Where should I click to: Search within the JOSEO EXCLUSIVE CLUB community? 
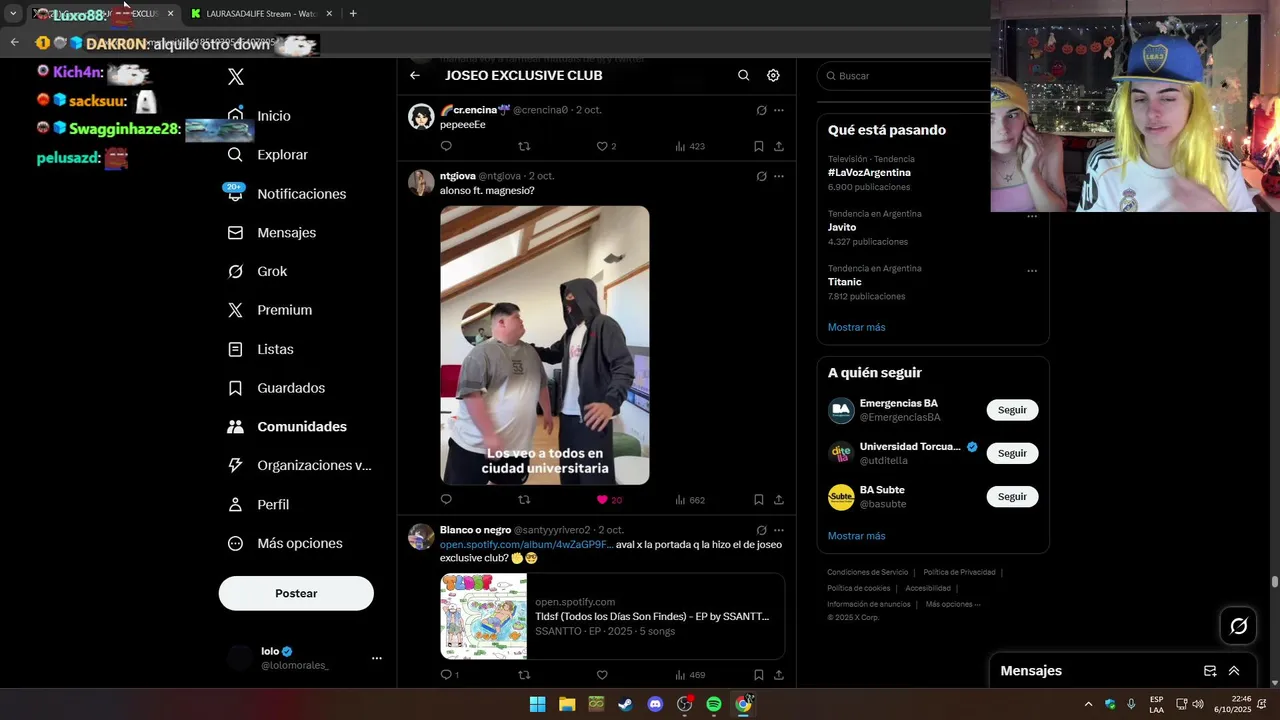[743, 75]
